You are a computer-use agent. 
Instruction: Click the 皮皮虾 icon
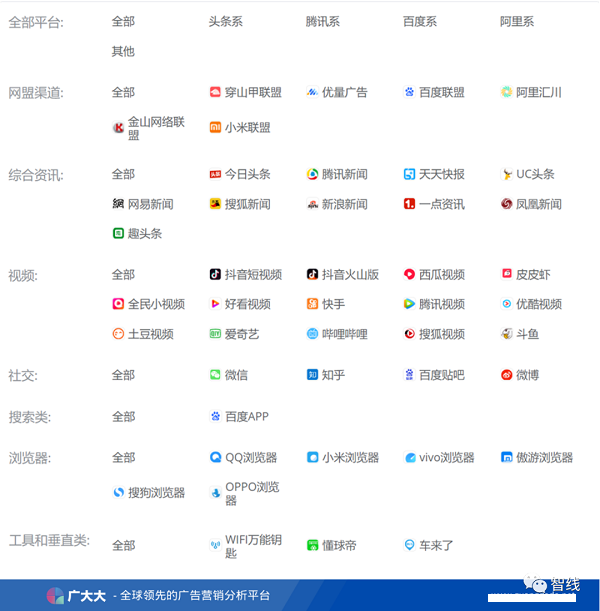click(x=506, y=274)
